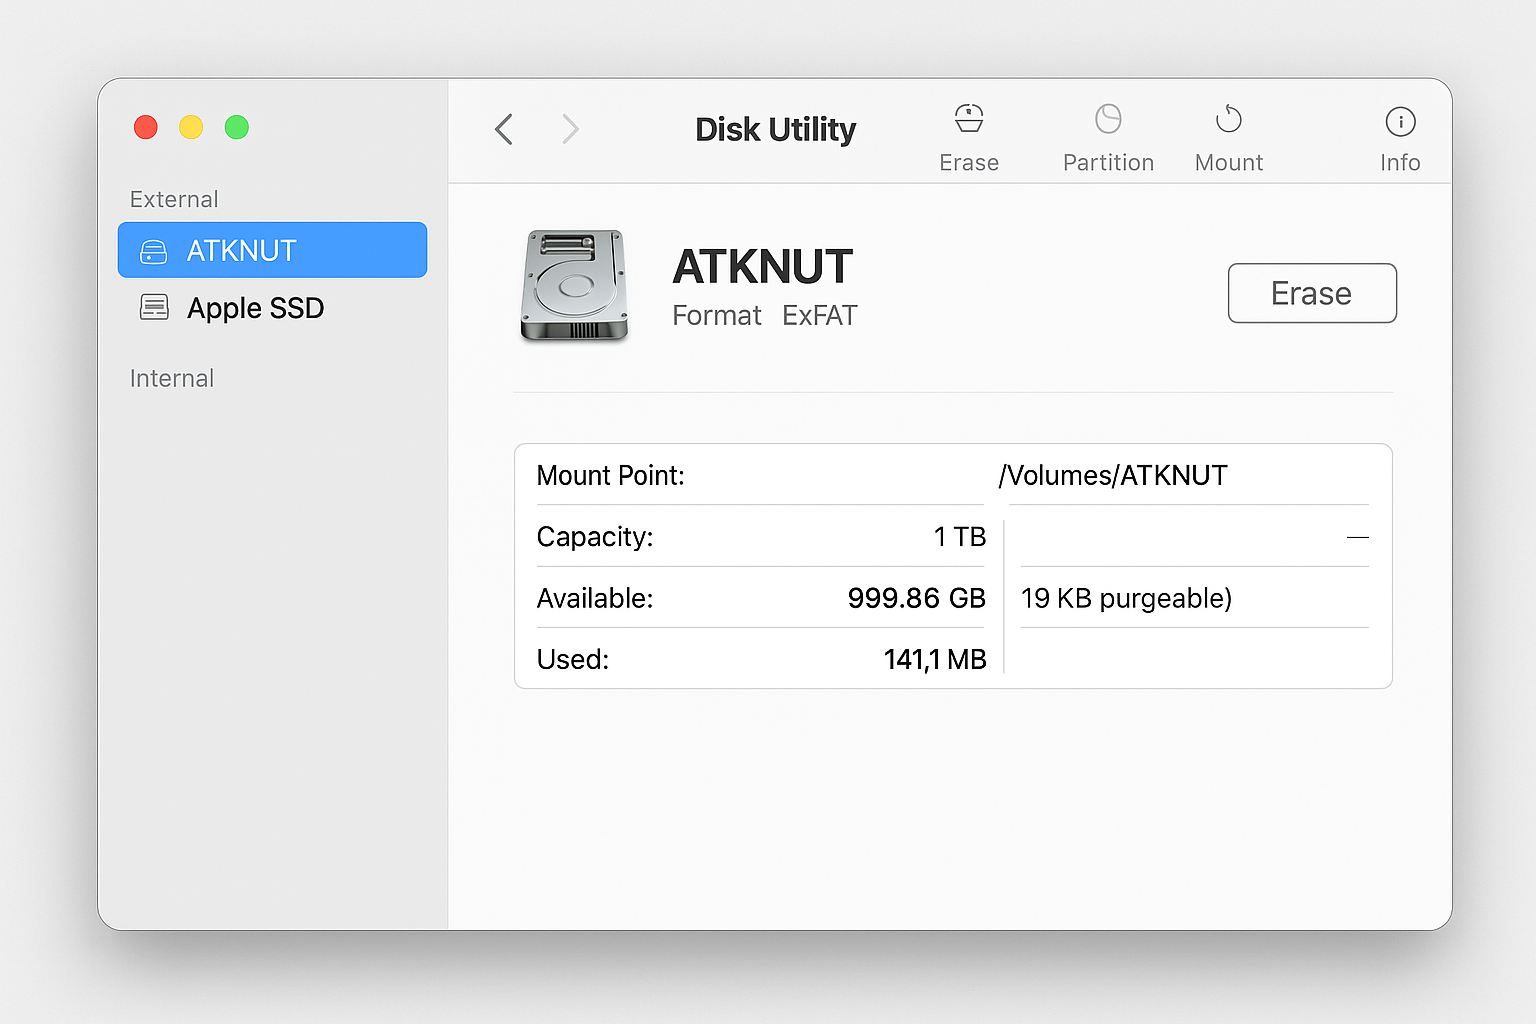Click the Disk Utility window title

(776, 129)
